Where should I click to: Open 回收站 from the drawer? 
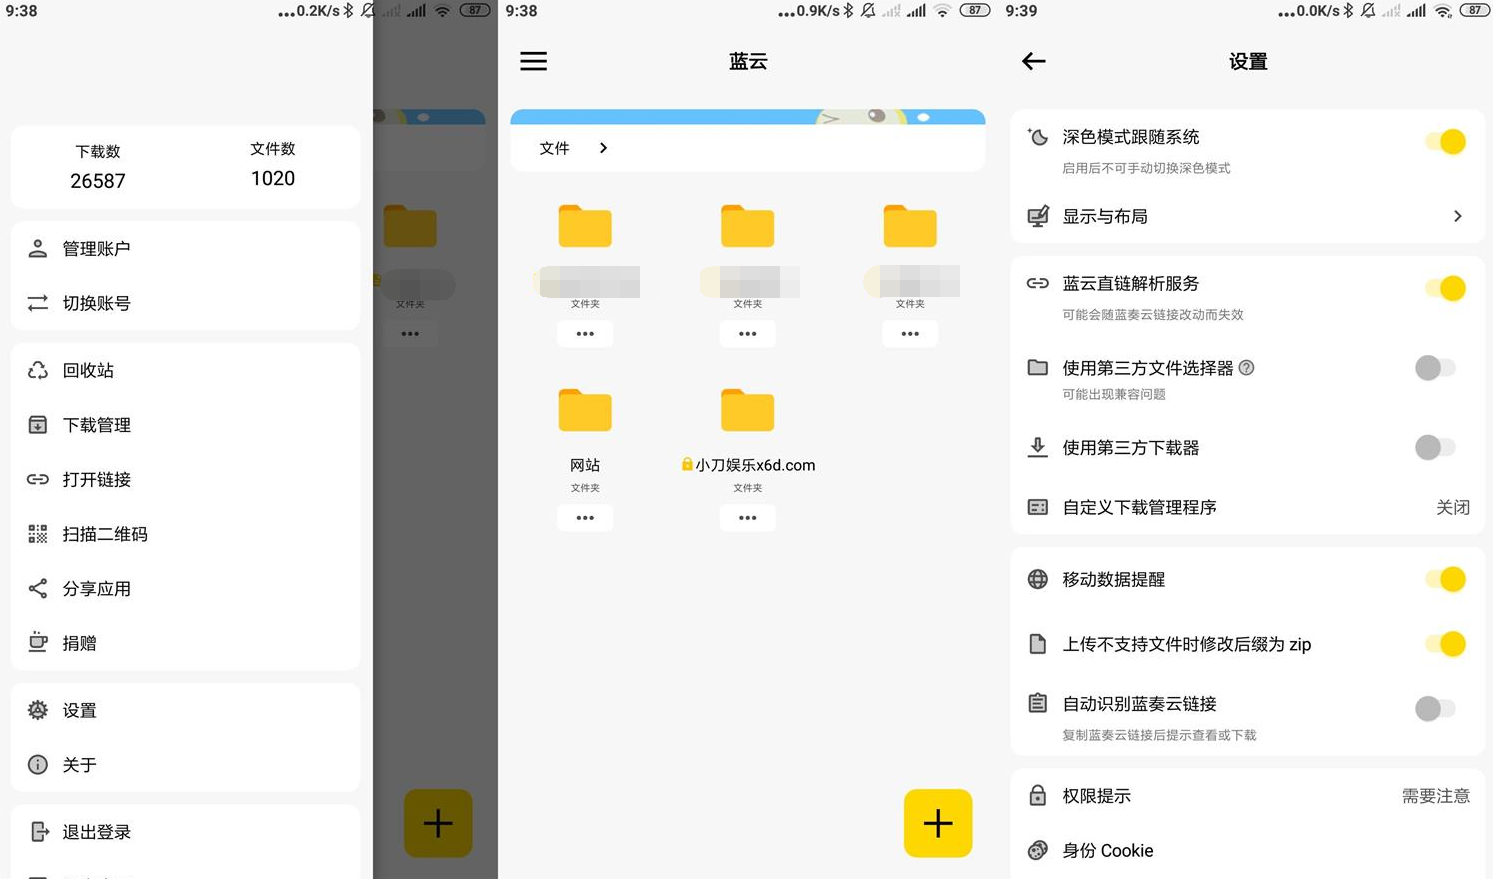point(185,370)
